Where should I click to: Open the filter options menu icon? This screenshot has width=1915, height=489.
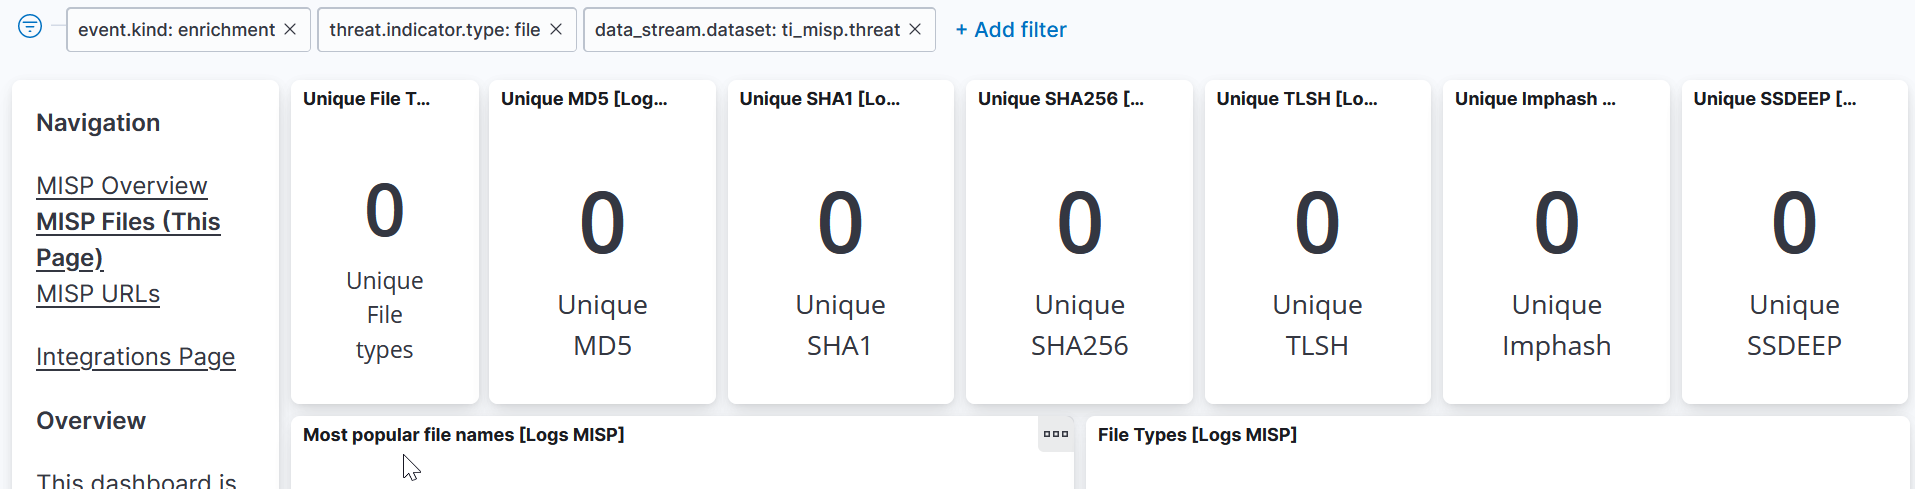pos(30,27)
